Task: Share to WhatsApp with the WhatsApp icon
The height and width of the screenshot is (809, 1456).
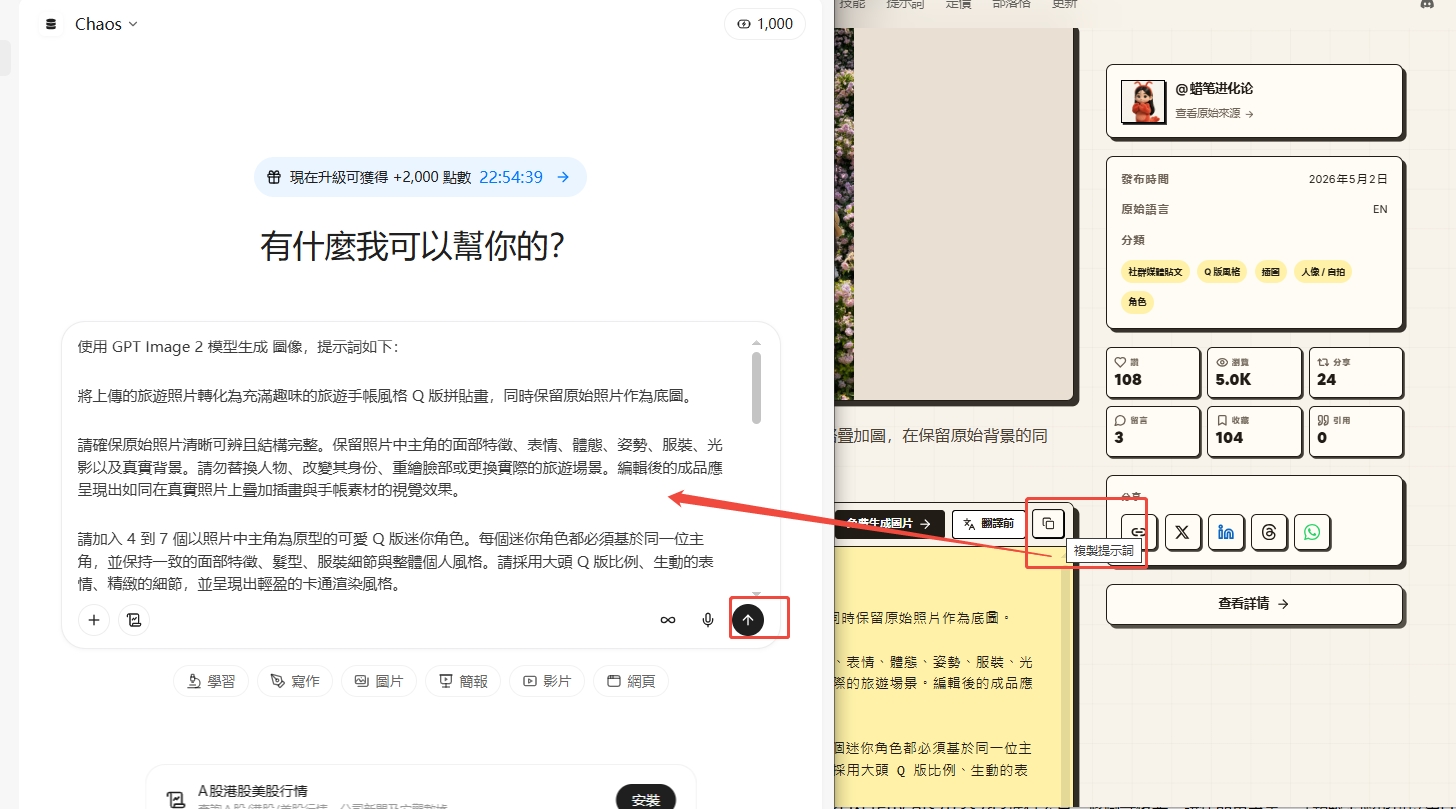Action: point(1312,532)
